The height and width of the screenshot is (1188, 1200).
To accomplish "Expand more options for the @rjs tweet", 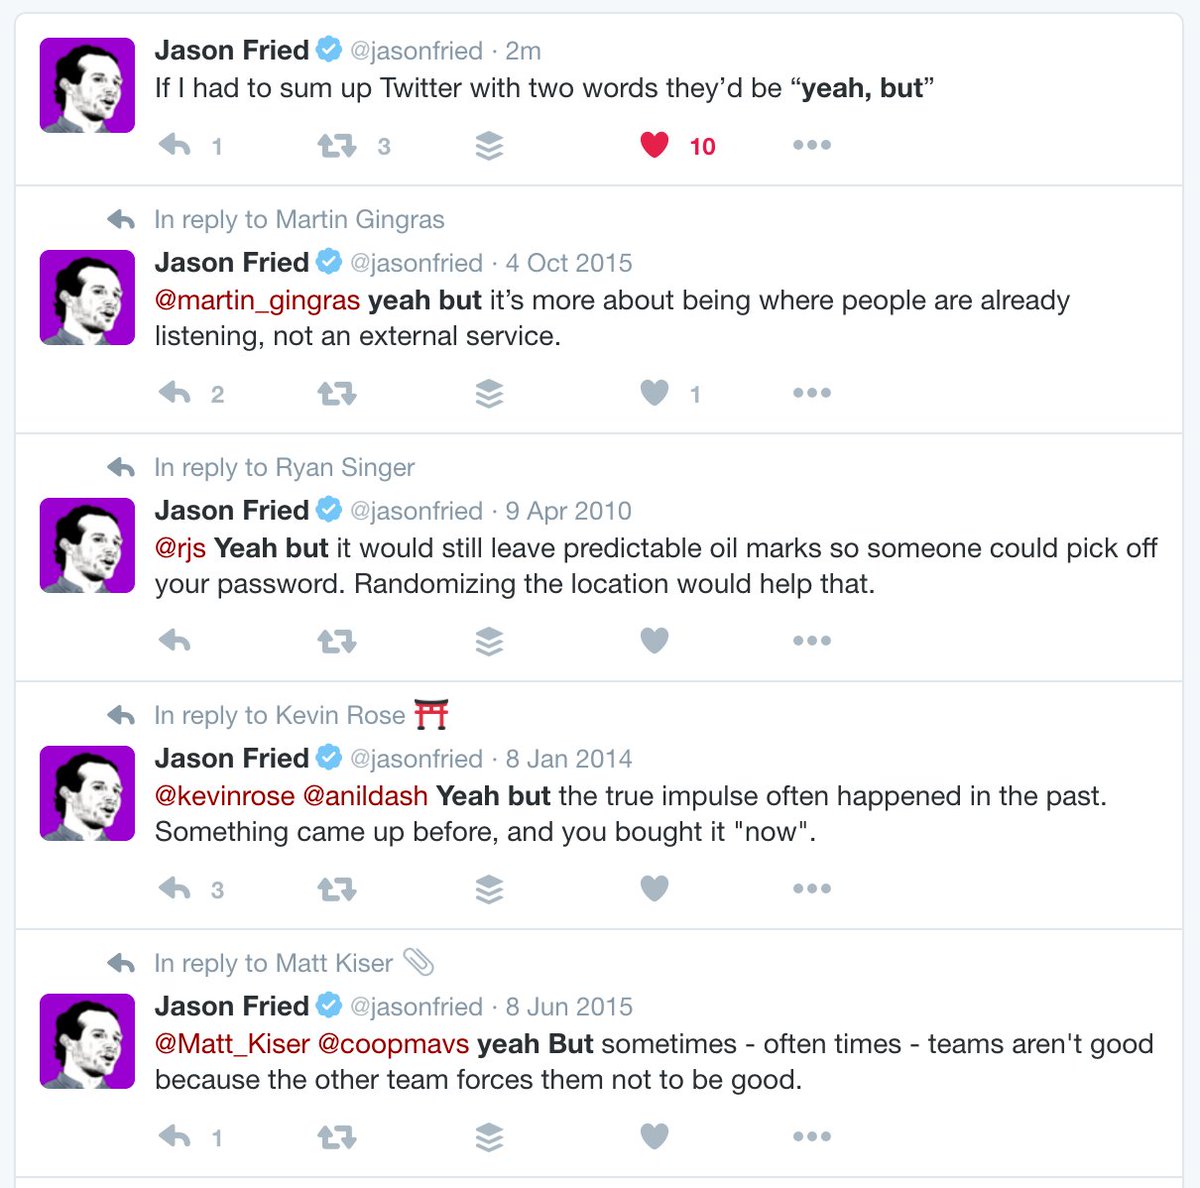I will [811, 641].
